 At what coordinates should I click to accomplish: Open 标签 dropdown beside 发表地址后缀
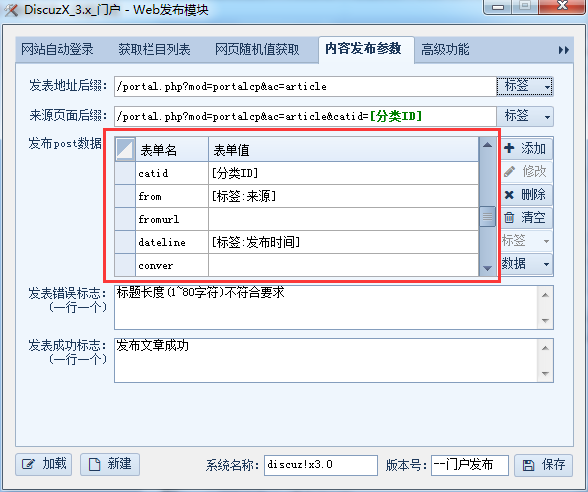click(525, 86)
